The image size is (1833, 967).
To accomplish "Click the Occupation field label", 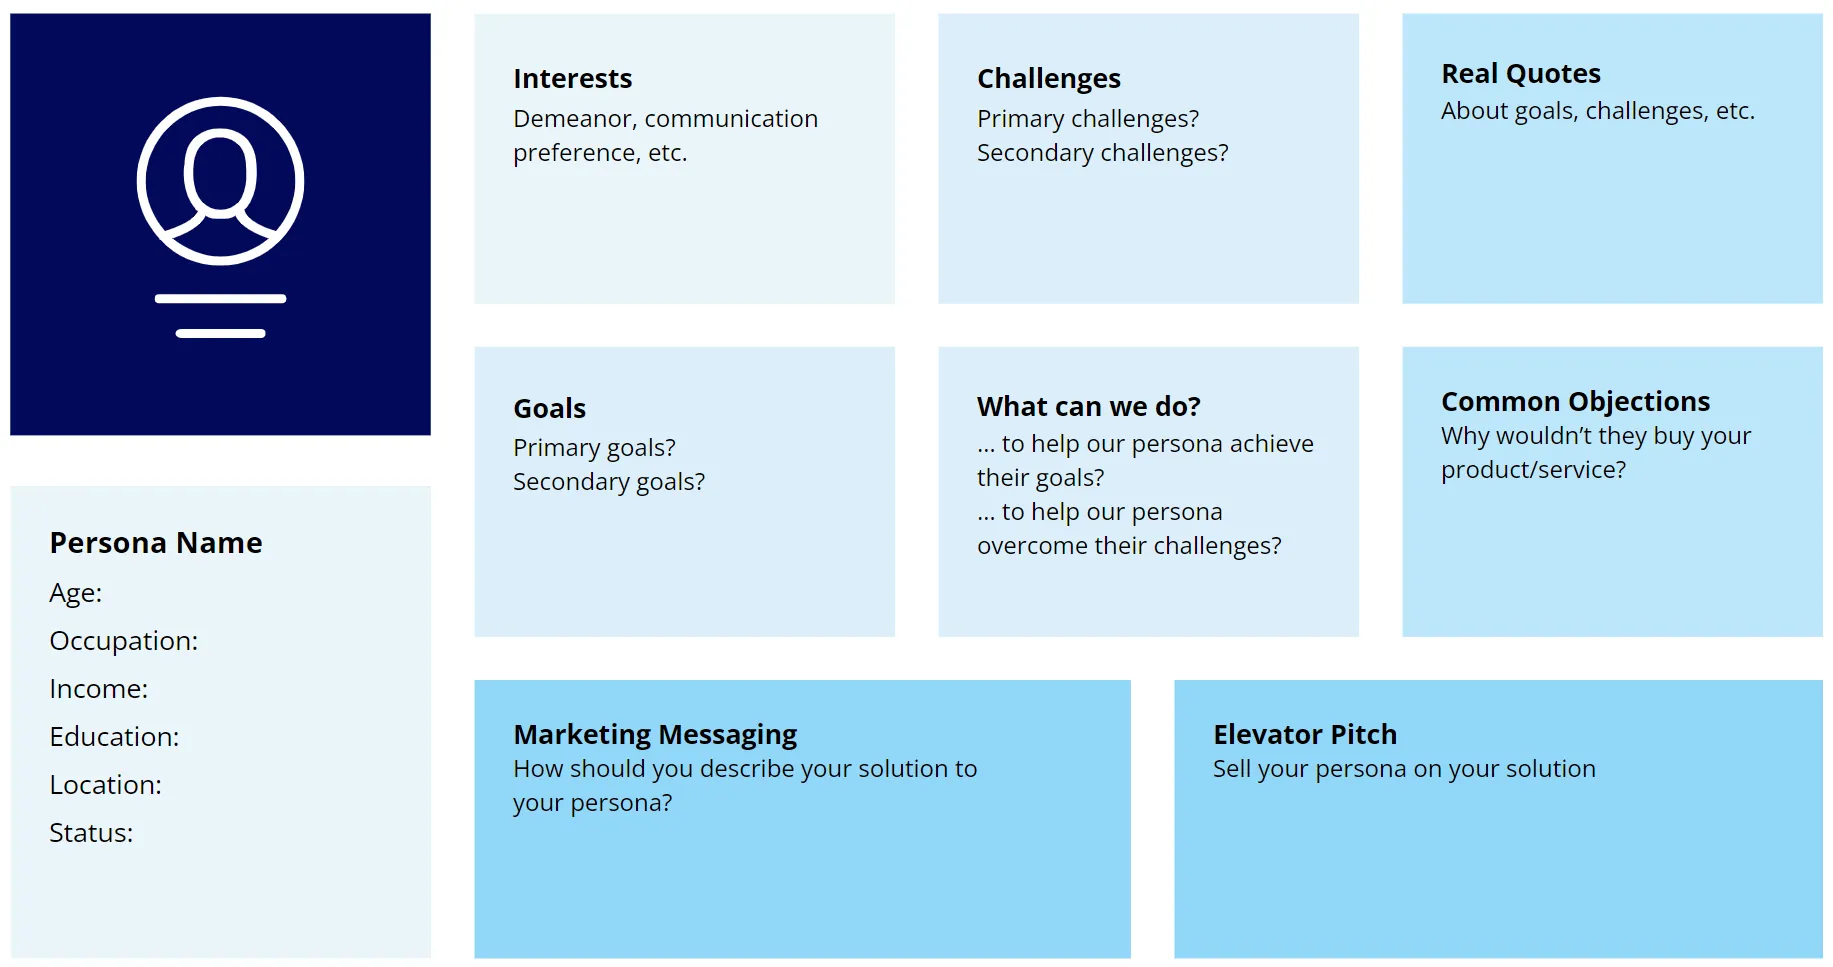I will point(124,641).
